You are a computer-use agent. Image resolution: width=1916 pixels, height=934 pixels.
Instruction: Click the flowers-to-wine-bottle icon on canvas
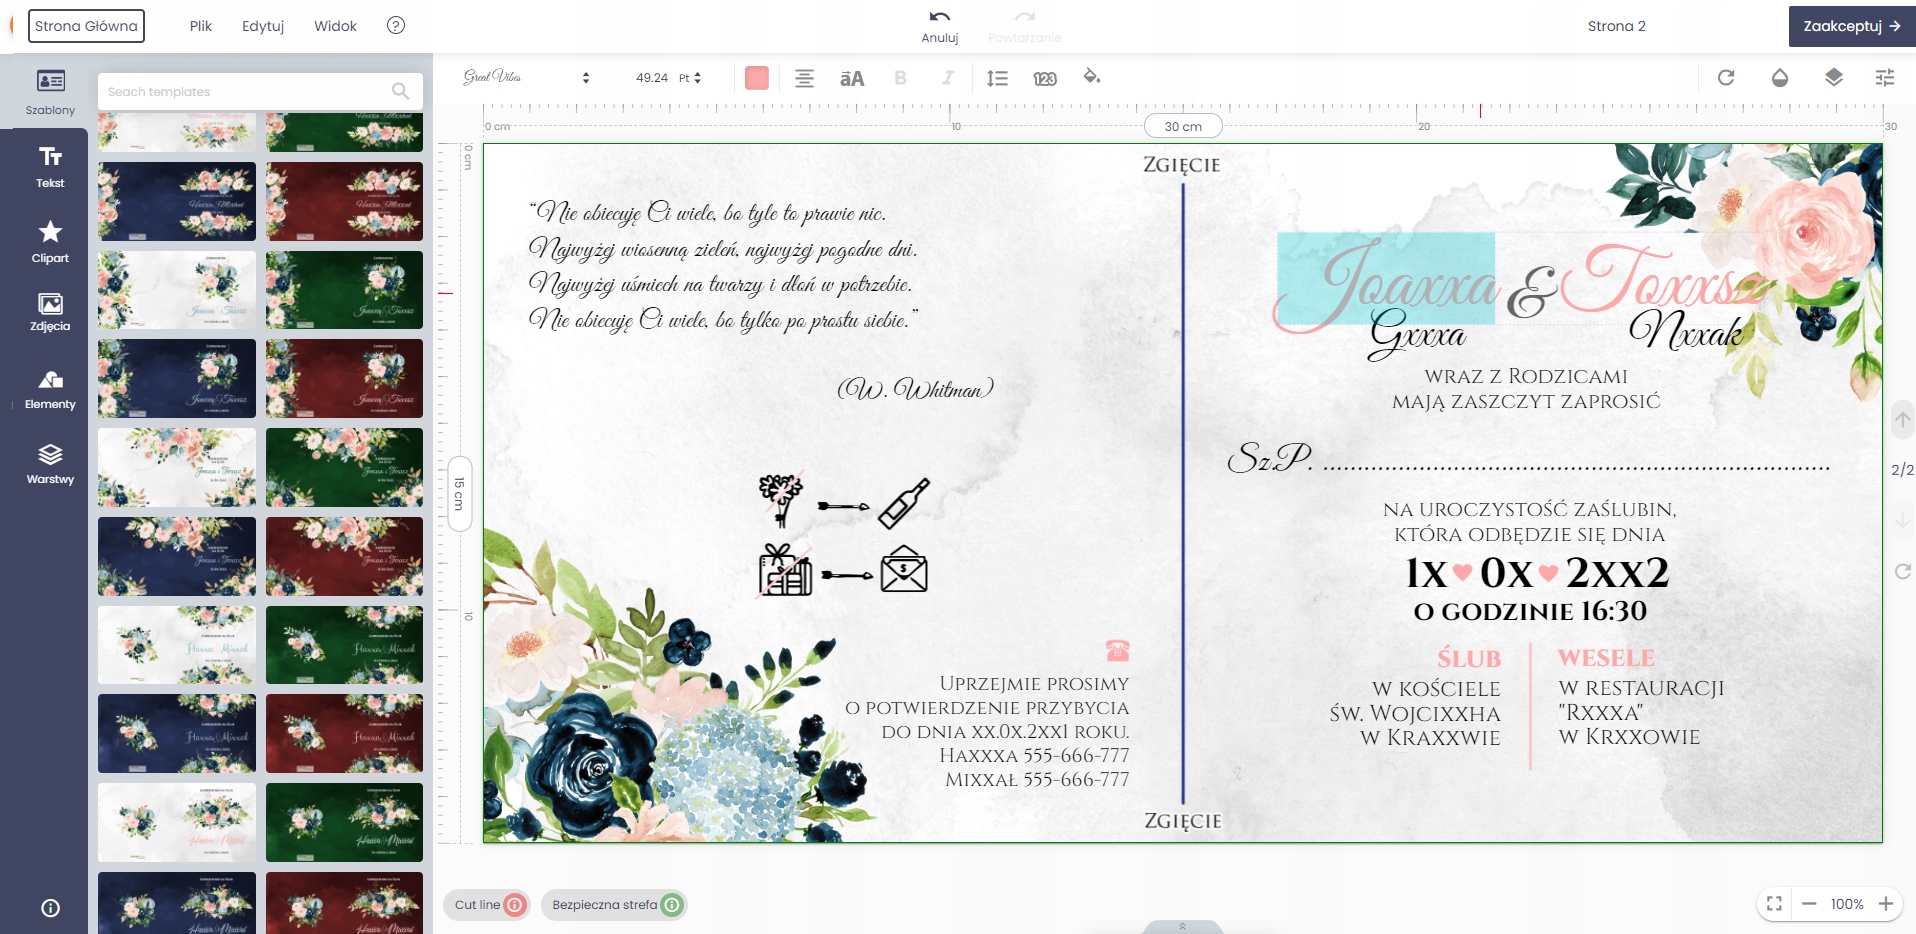844,501
